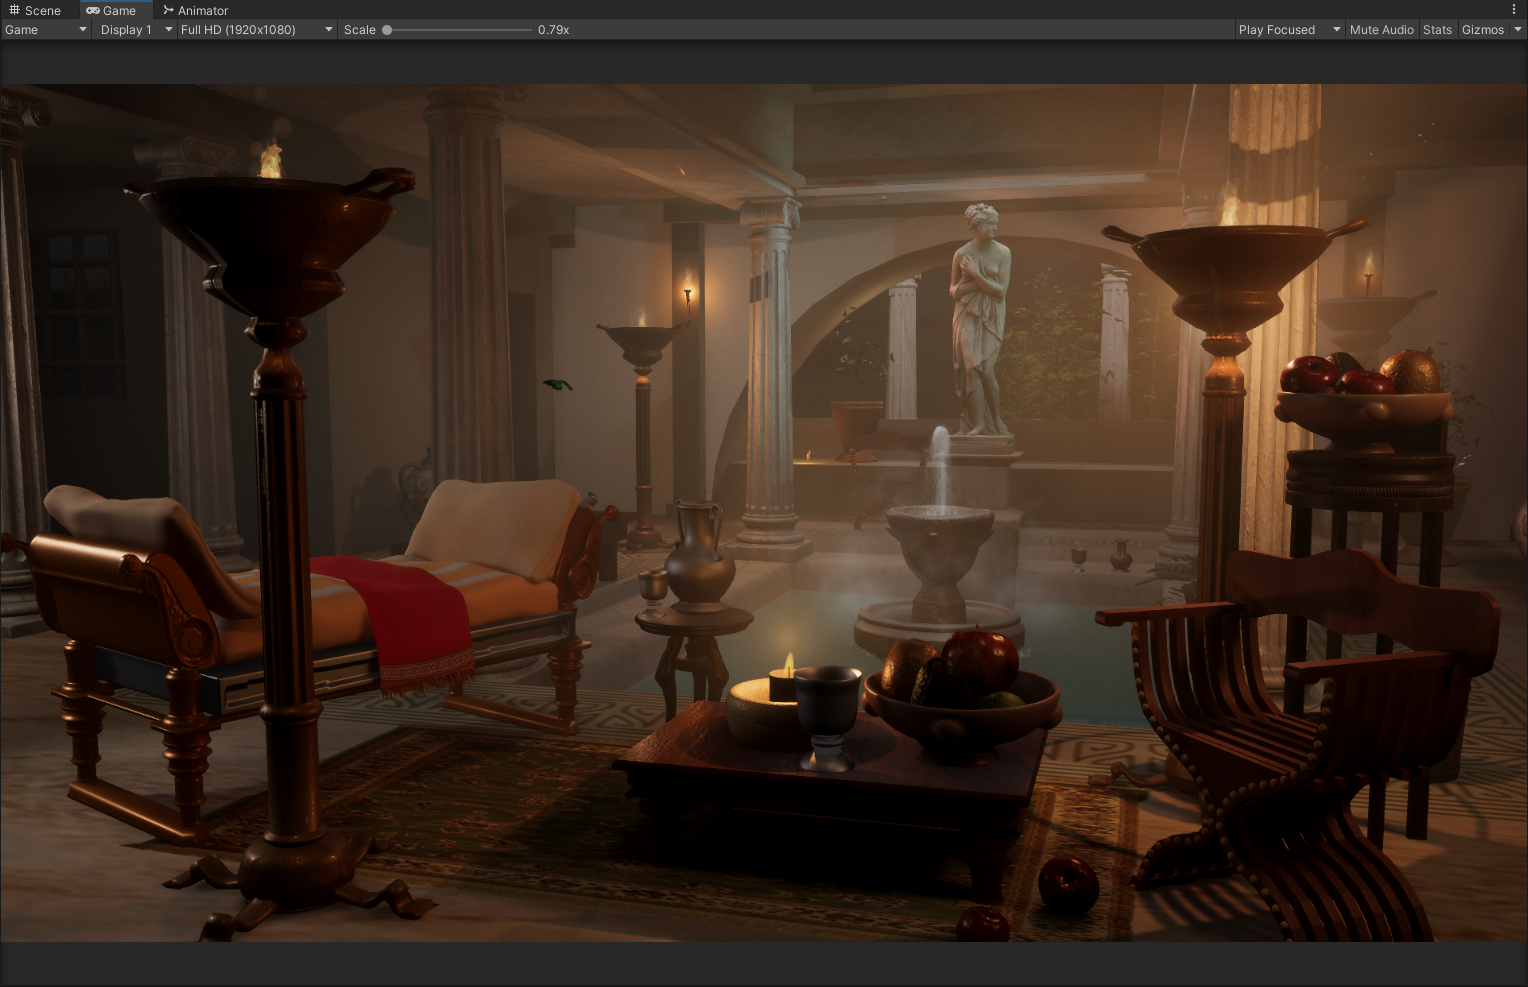Click the fountain in the game view
Viewport: 1528px width, 987px height.
pyautogui.click(x=939, y=560)
